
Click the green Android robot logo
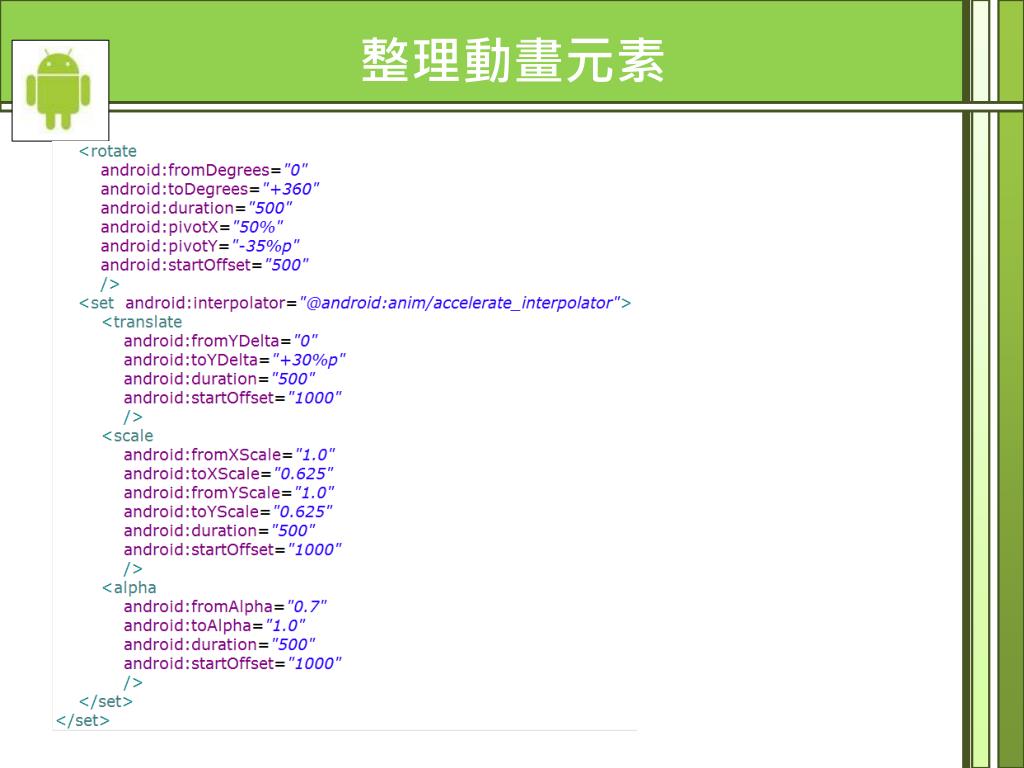pyautogui.click(x=60, y=90)
